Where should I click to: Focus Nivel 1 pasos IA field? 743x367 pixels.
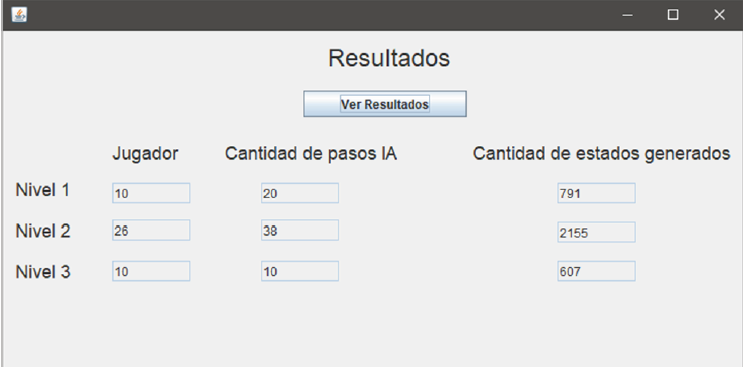(x=300, y=193)
